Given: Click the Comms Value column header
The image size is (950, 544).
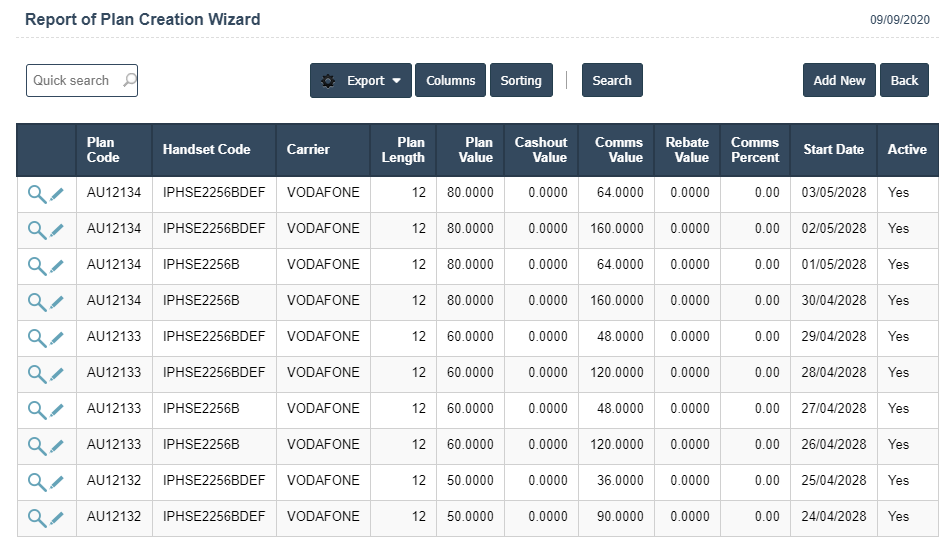Looking at the screenshot, I should (618, 150).
